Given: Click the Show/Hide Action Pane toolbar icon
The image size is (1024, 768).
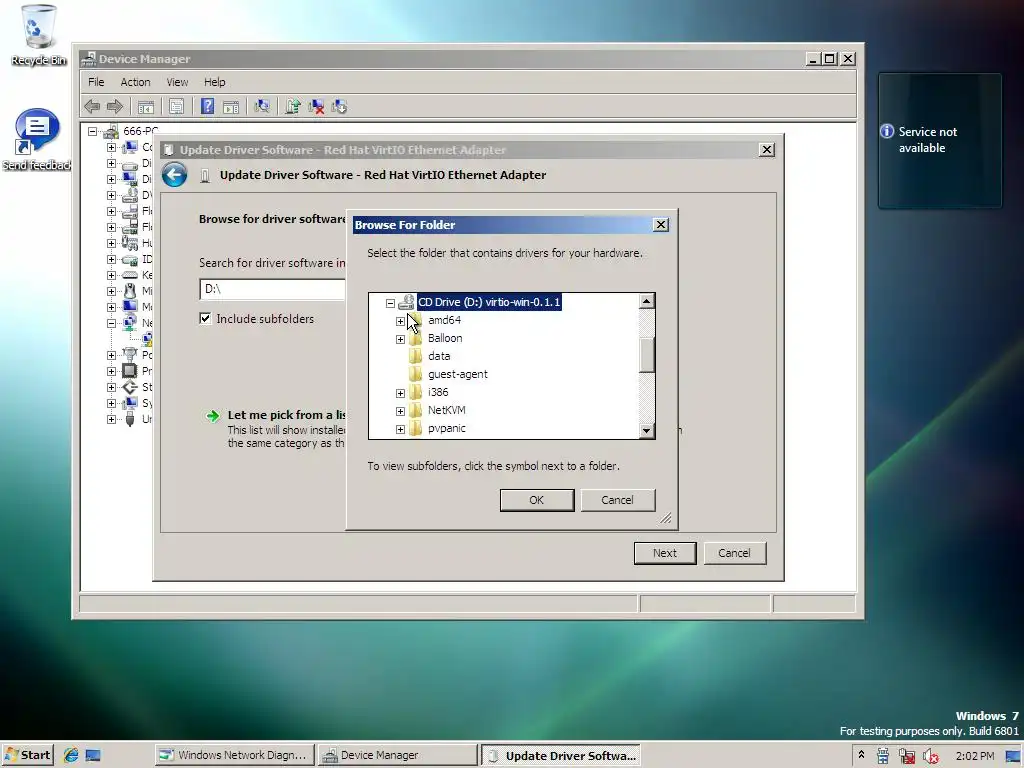Looking at the screenshot, I should [231, 106].
